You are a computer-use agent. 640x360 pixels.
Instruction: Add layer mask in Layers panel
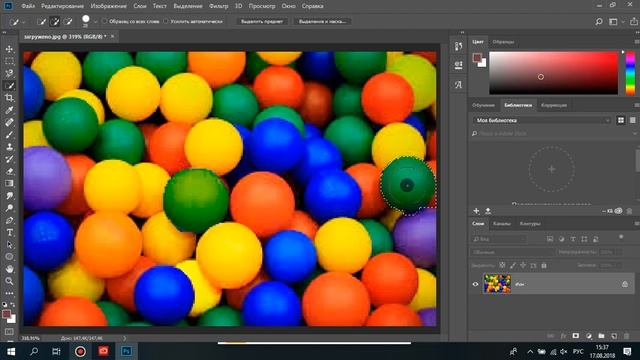pyautogui.click(x=576, y=336)
